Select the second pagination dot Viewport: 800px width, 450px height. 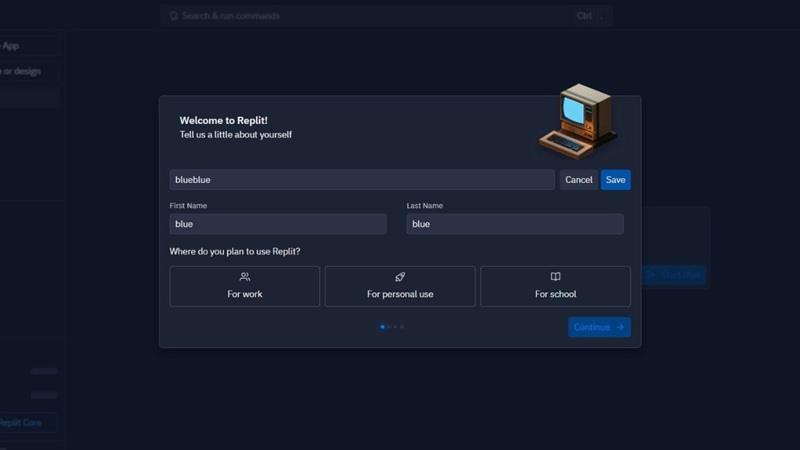[x=389, y=327]
